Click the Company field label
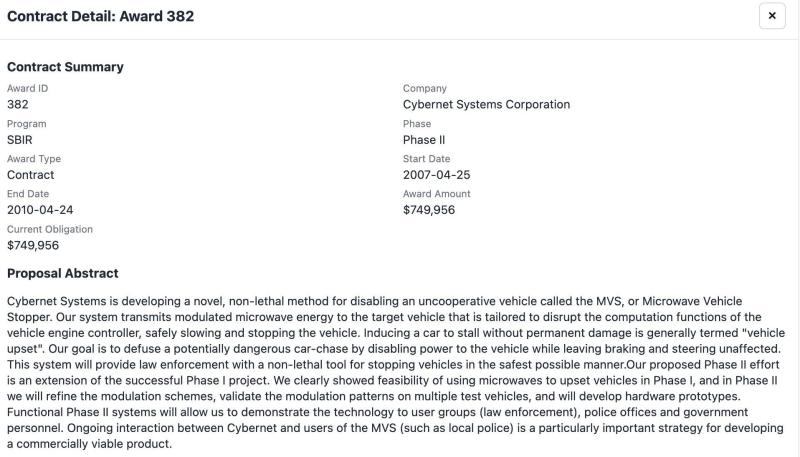Viewport: 800px width, 457px height. 425,88
